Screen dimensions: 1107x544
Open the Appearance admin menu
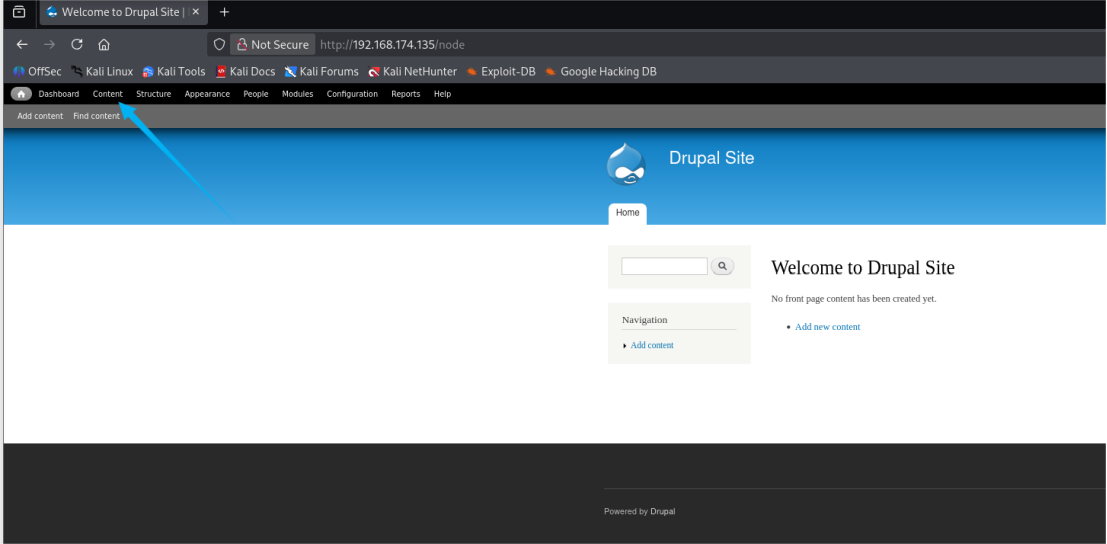207,94
